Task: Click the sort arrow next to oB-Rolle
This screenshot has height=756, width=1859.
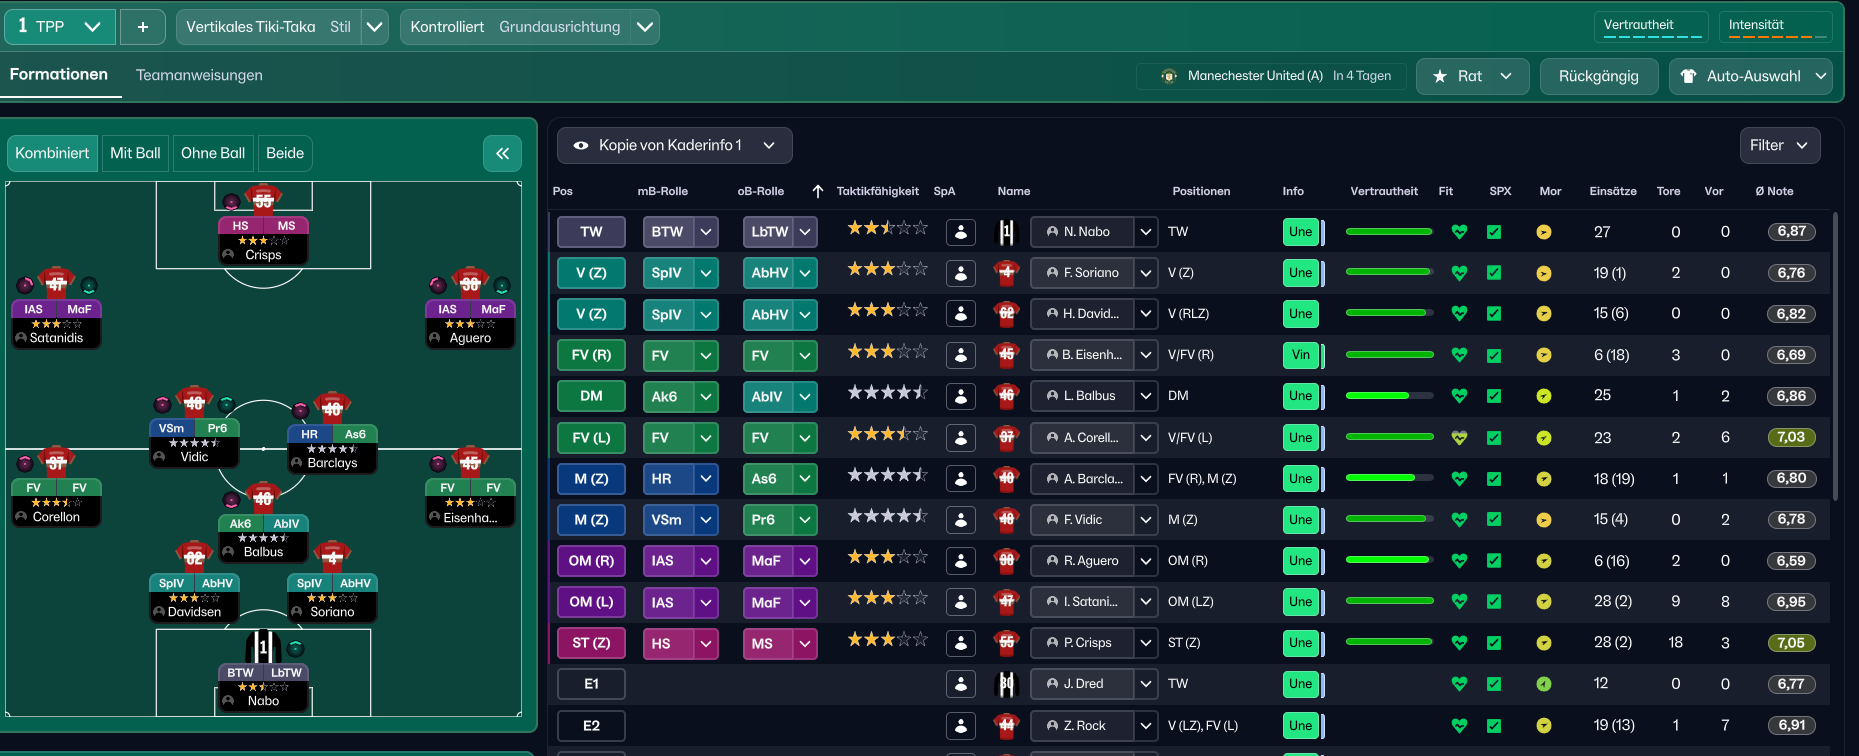Action: tap(818, 191)
